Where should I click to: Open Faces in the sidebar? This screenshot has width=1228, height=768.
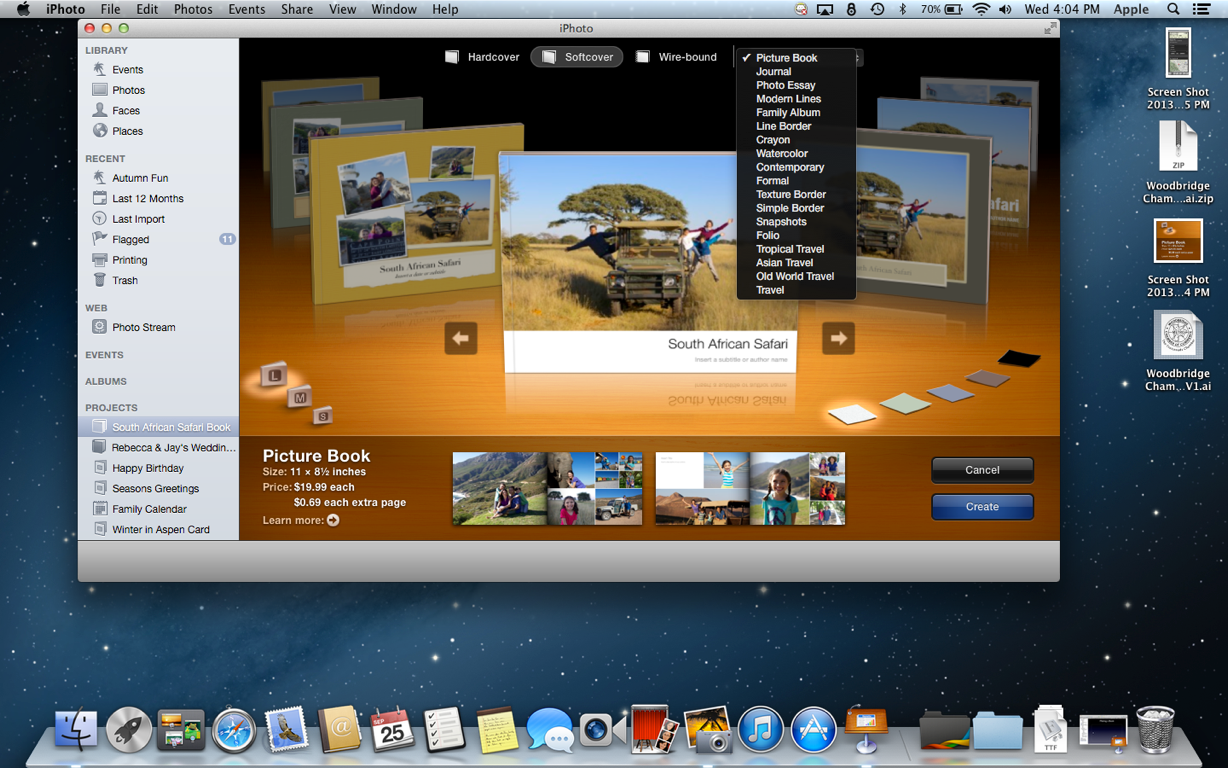pyautogui.click(x=125, y=111)
